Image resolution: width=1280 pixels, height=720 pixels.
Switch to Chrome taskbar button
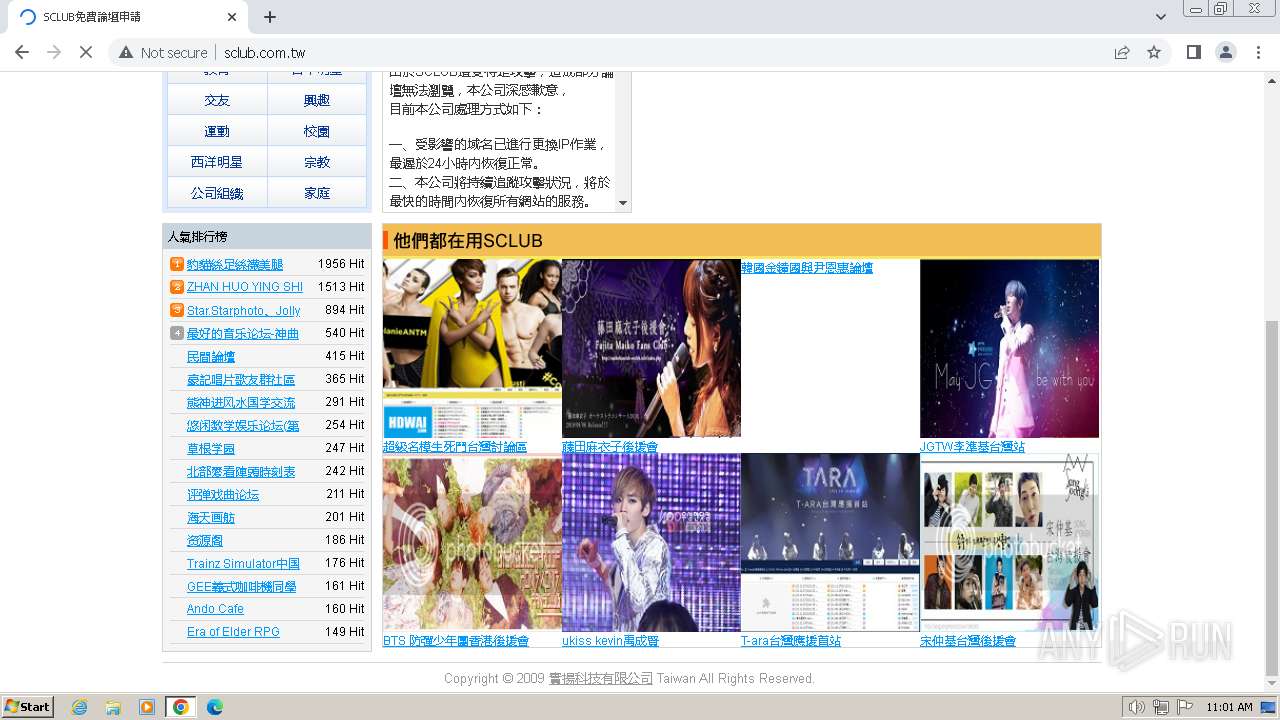[x=181, y=707]
